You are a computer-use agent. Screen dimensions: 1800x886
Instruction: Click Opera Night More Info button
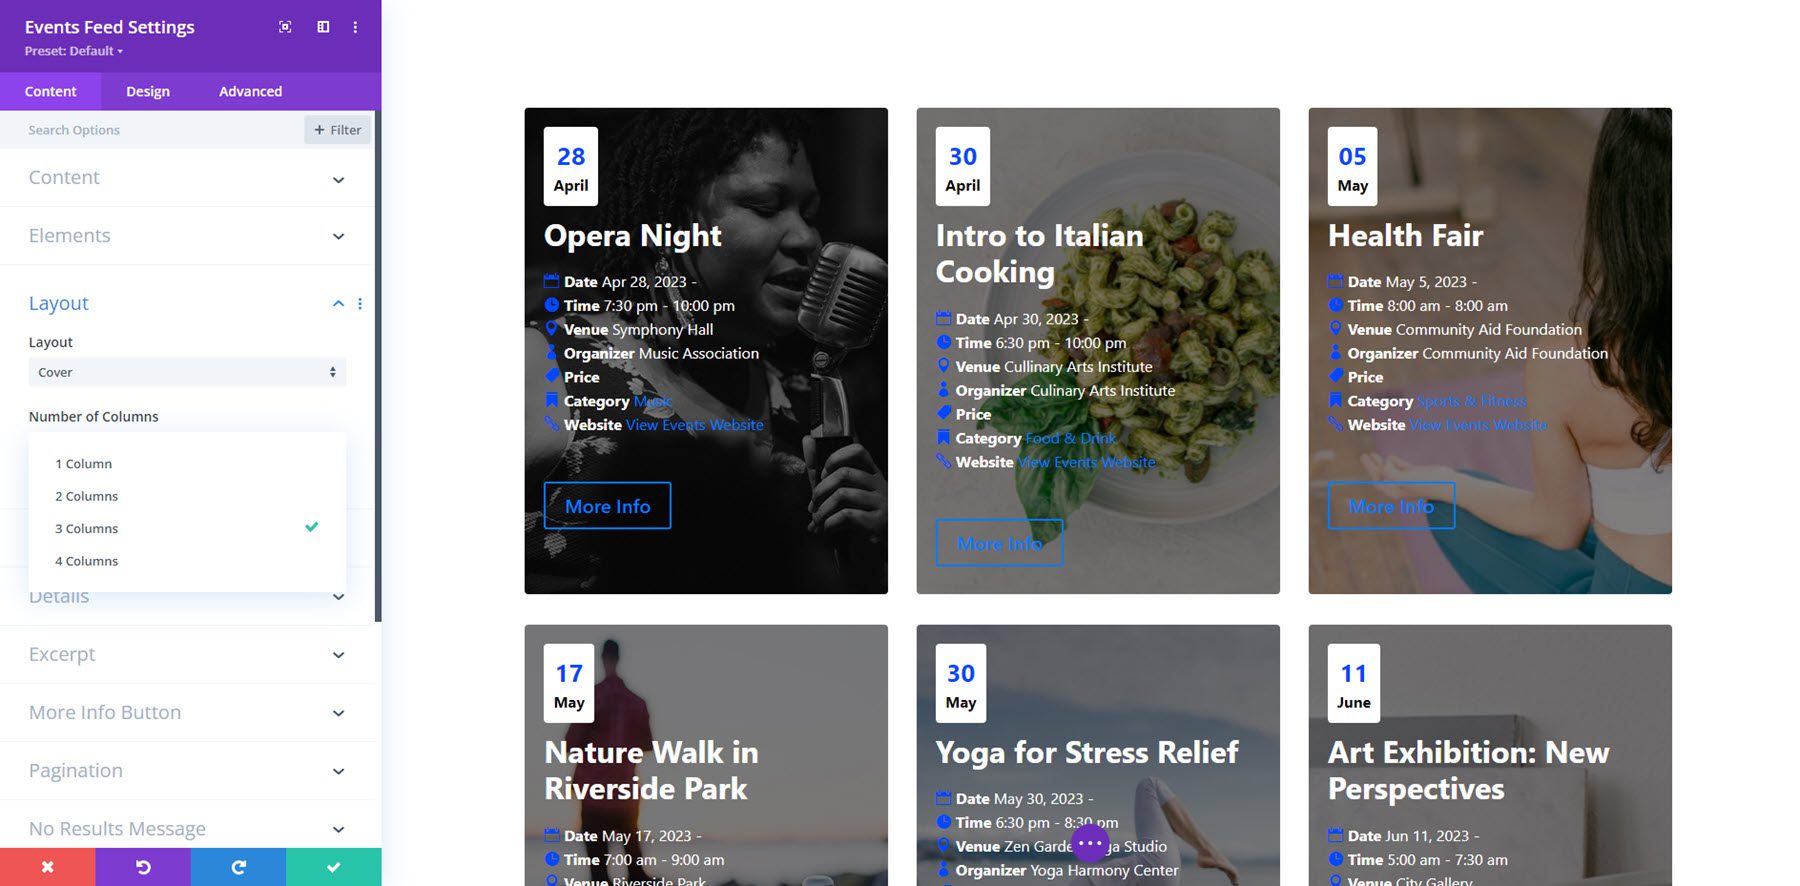tap(607, 506)
